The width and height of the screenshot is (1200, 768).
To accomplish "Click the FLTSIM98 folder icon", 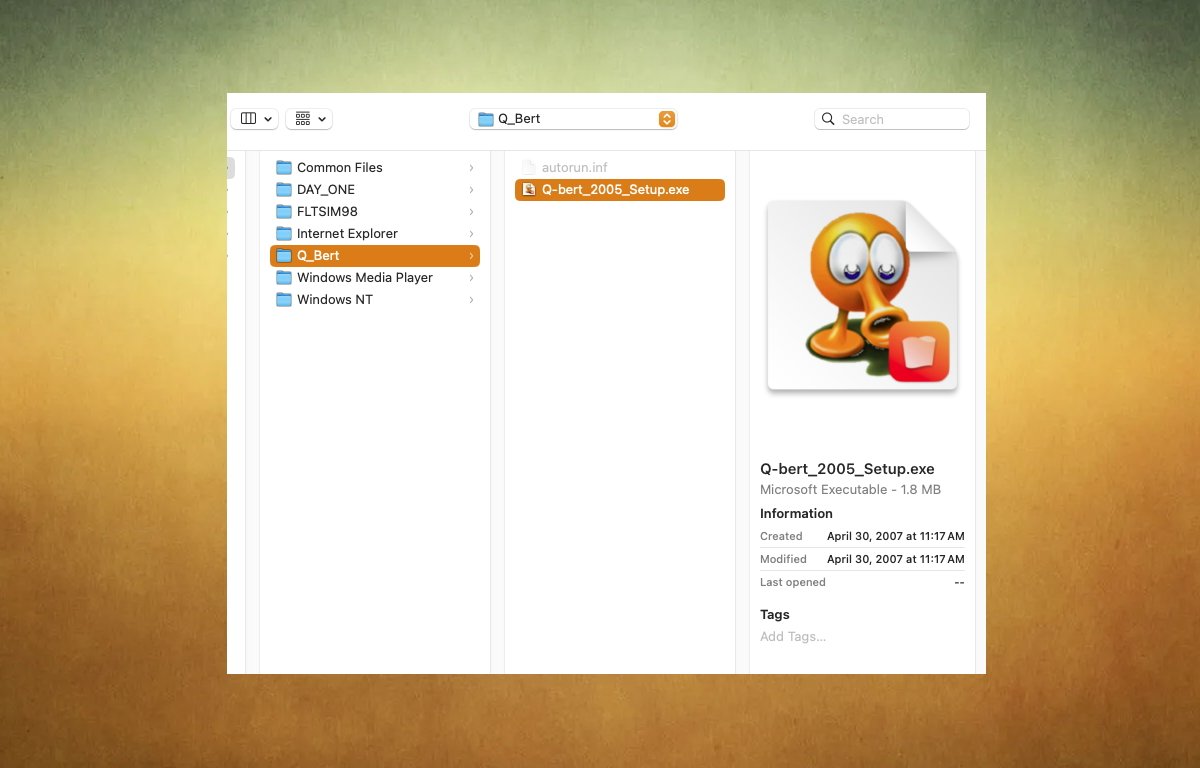I will tap(284, 211).
